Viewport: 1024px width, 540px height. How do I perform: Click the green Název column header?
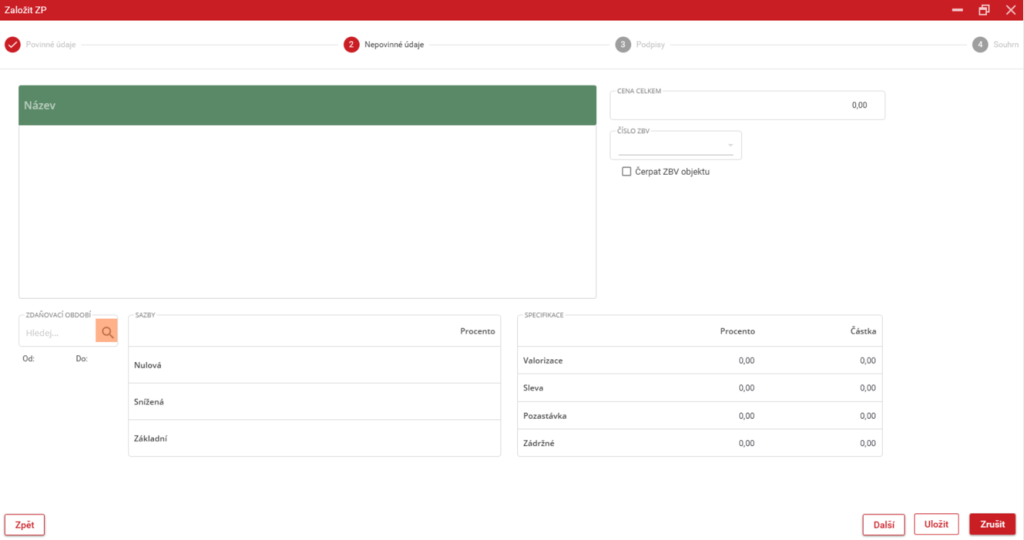pyautogui.click(x=307, y=105)
